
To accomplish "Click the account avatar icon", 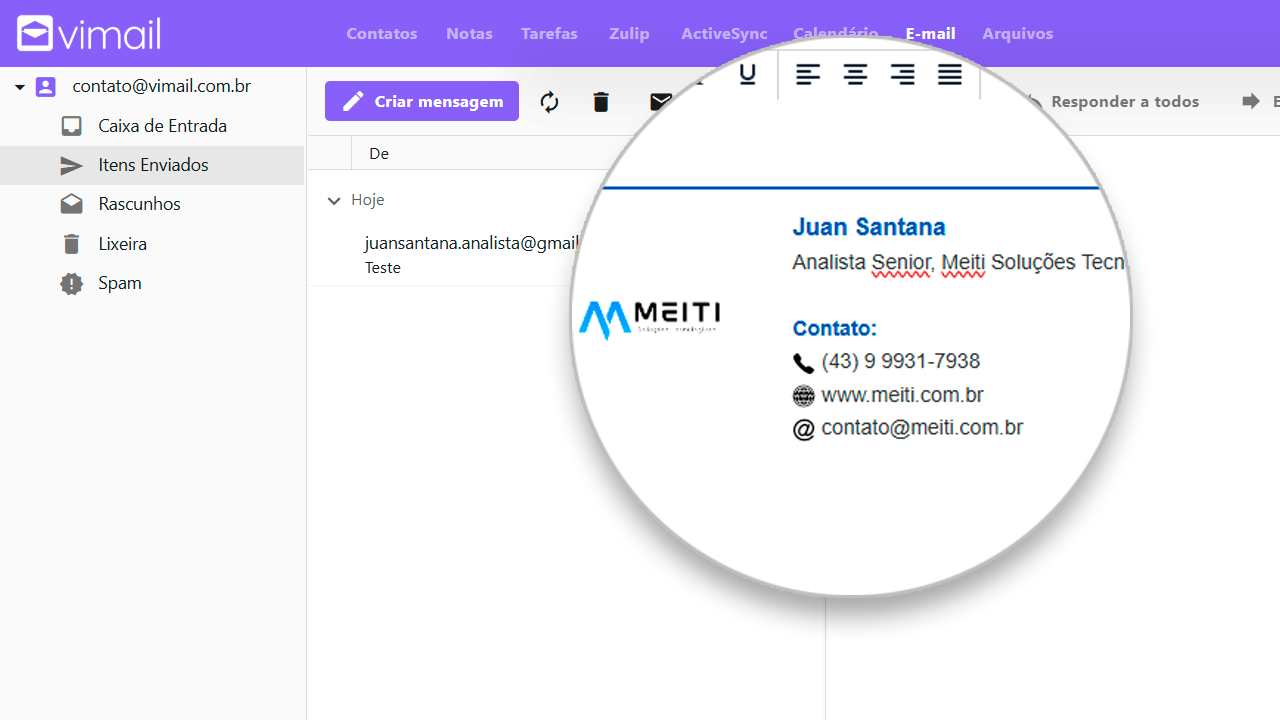I will 46,87.
